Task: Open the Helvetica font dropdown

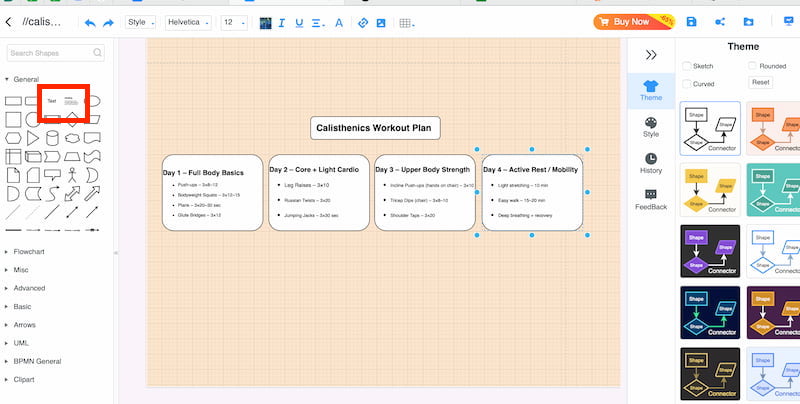Action: click(187, 22)
